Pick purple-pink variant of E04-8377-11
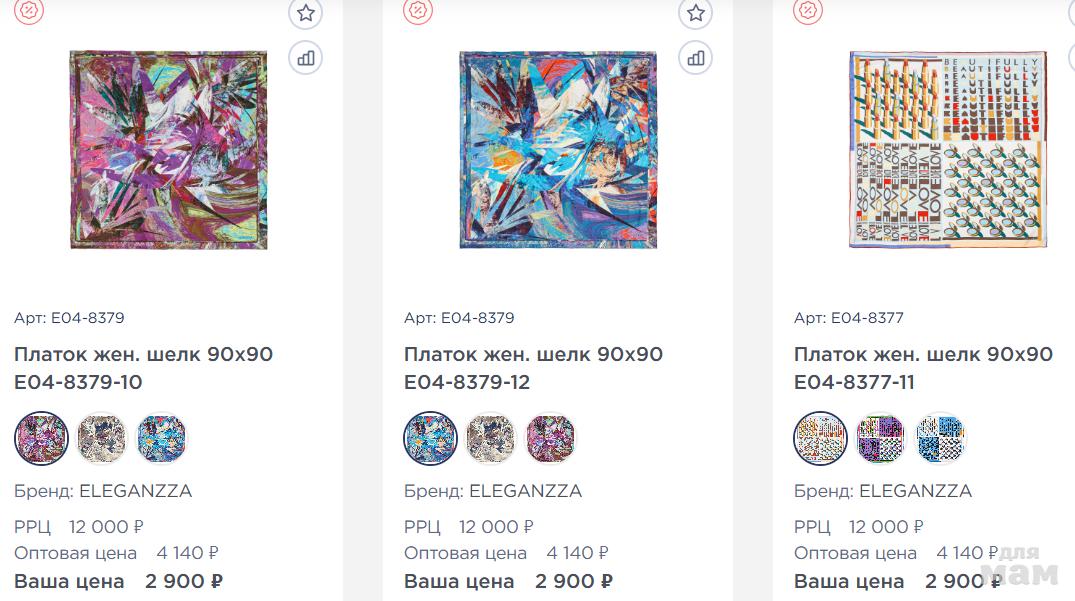Viewport: 1075px width, 601px height. tap(880, 438)
